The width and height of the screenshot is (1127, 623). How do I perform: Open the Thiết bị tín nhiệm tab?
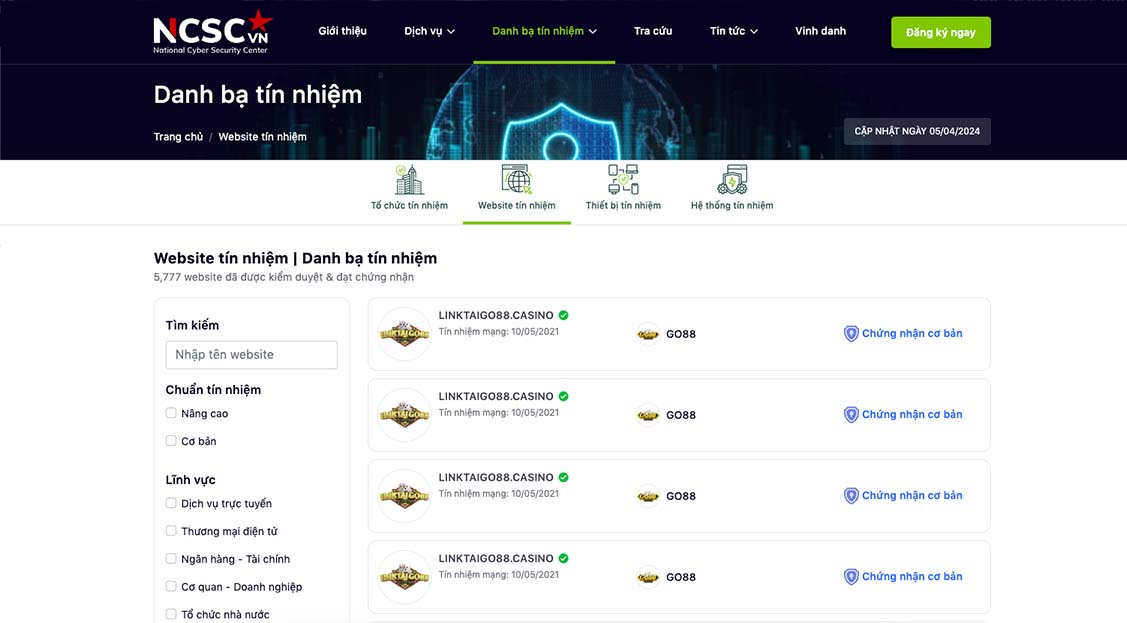(x=623, y=189)
